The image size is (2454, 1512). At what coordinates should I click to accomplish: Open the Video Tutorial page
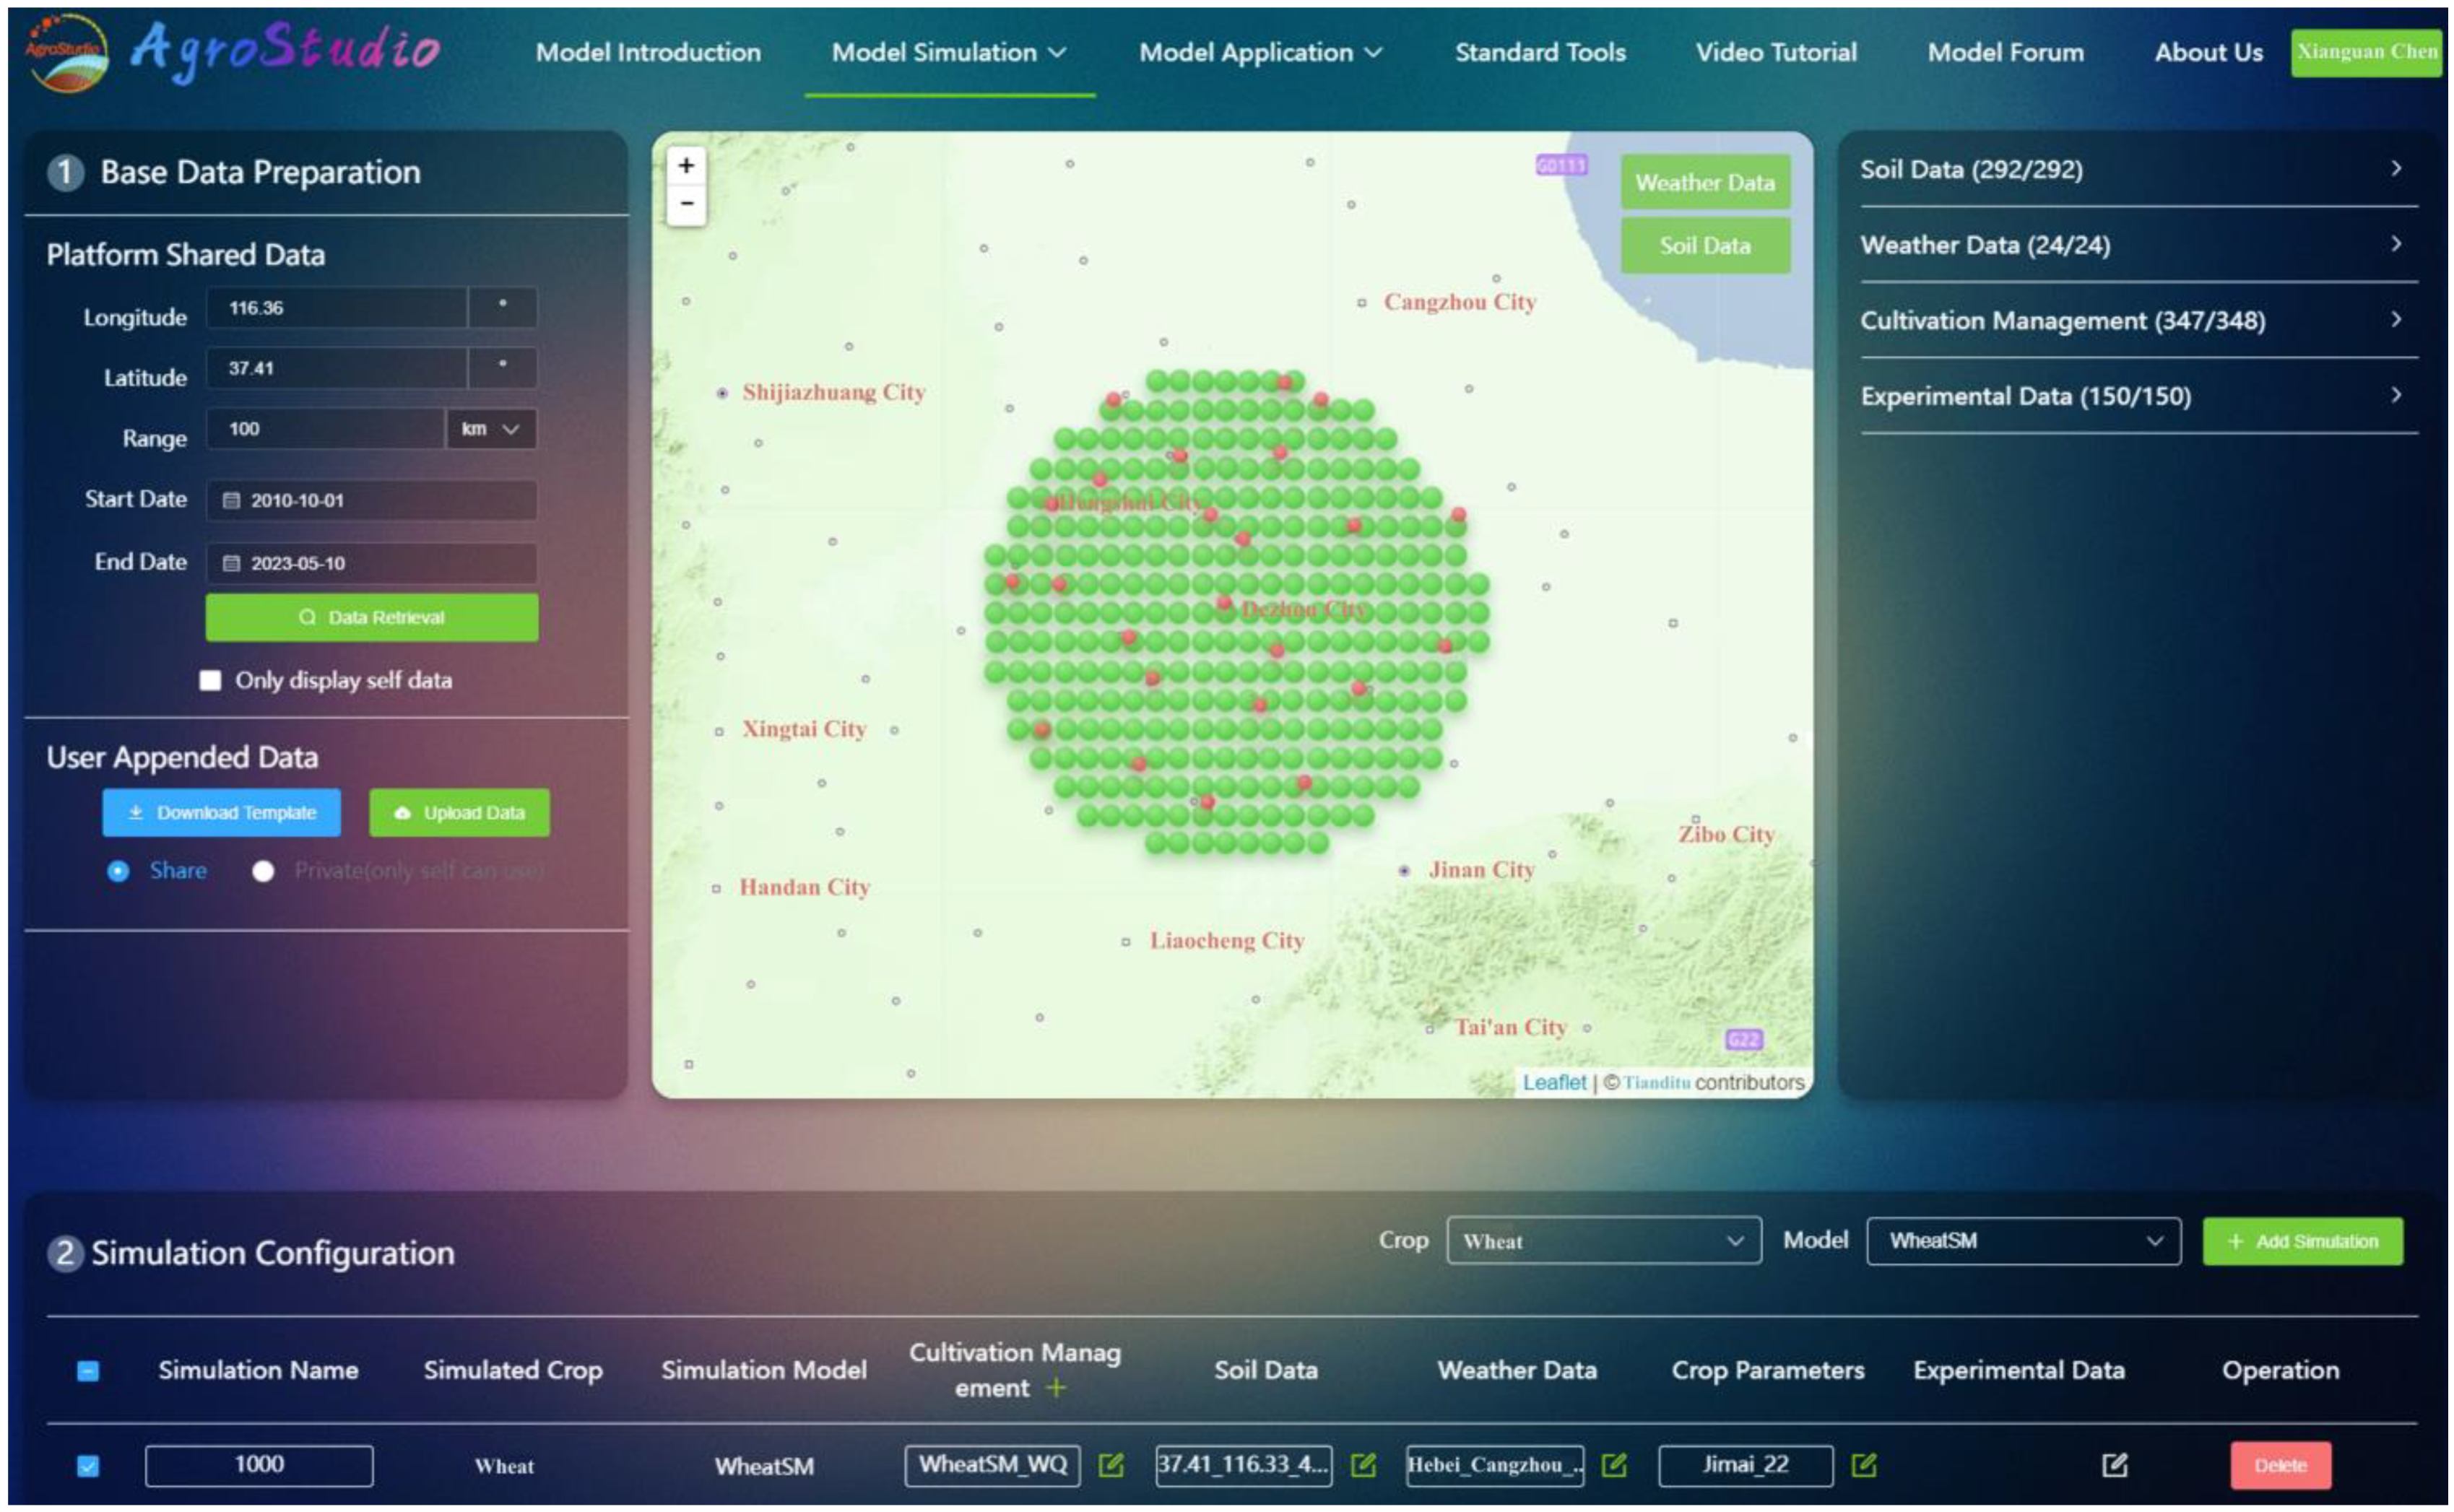click(1776, 52)
